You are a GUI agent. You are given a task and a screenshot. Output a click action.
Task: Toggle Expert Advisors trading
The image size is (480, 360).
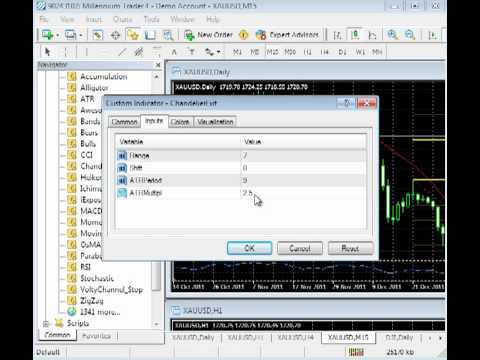pos(287,35)
